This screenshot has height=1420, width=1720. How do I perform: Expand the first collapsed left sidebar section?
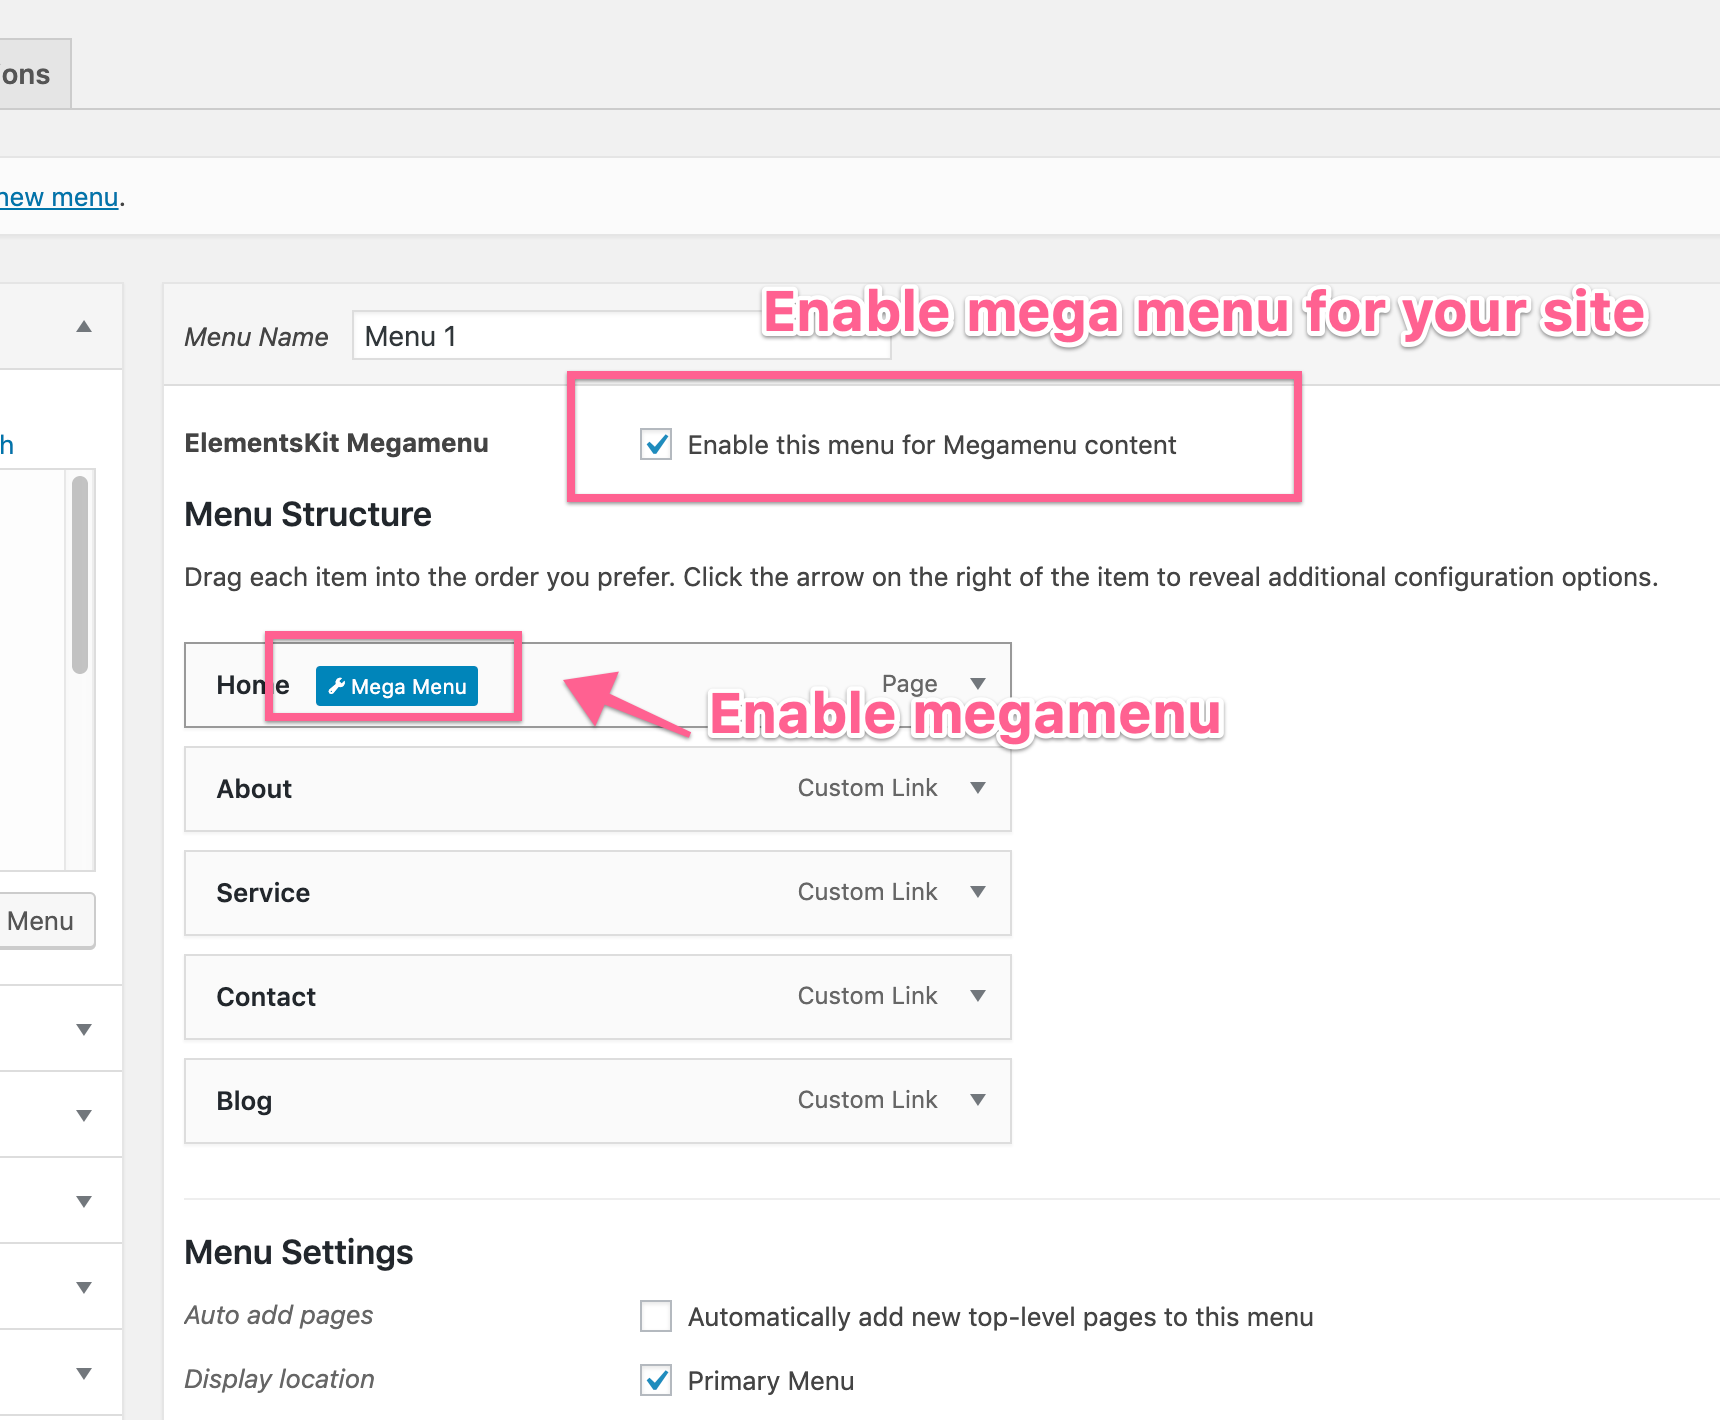point(84,1029)
